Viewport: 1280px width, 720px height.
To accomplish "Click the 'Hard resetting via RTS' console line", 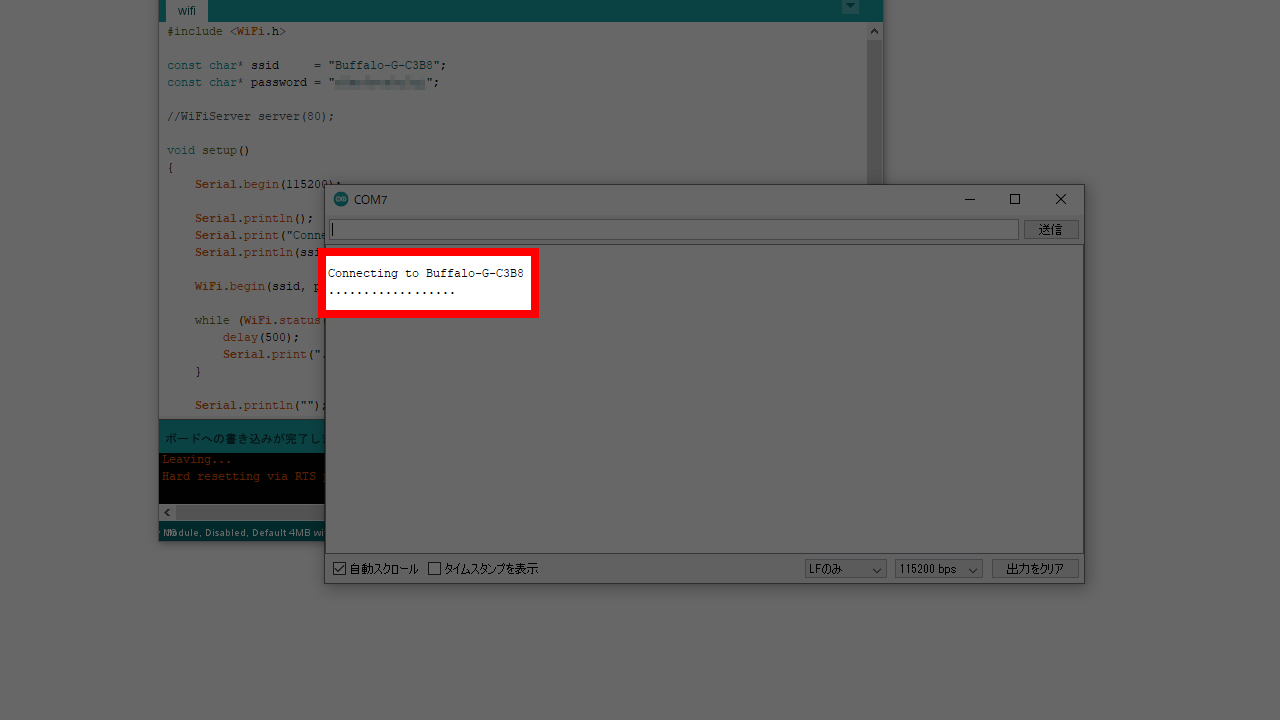I will (238, 477).
